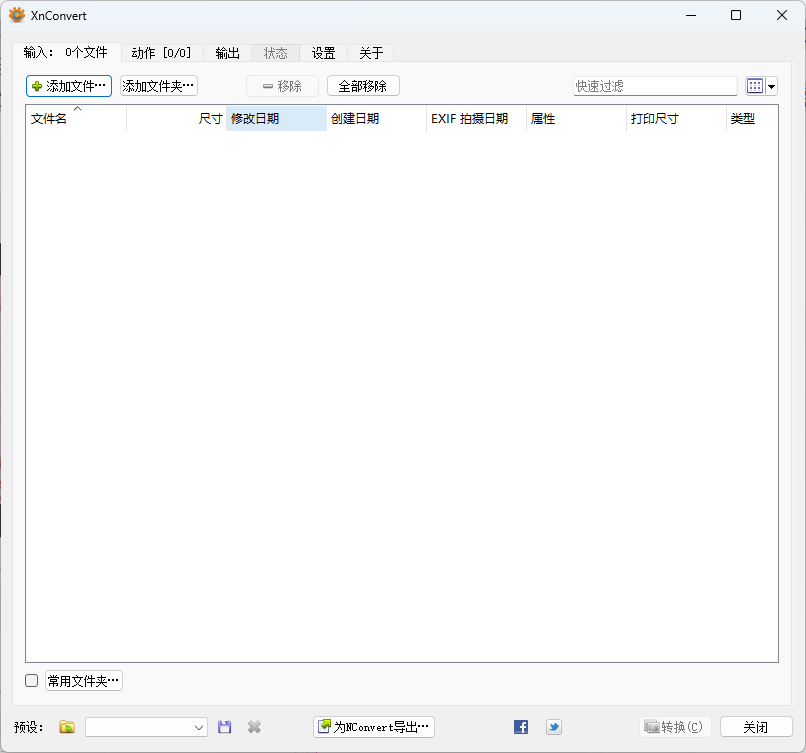Click the save preset floppy disk icon

click(x=225, y=727)
